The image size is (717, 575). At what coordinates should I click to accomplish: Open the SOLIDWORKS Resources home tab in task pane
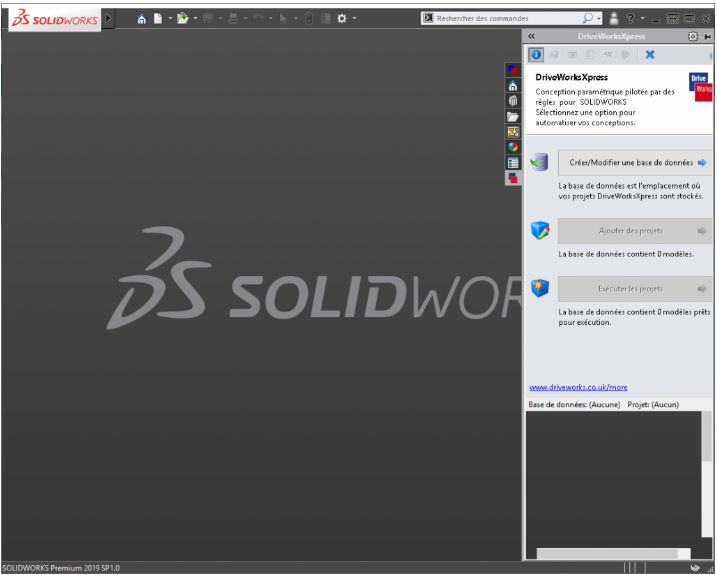click(513, 86)
